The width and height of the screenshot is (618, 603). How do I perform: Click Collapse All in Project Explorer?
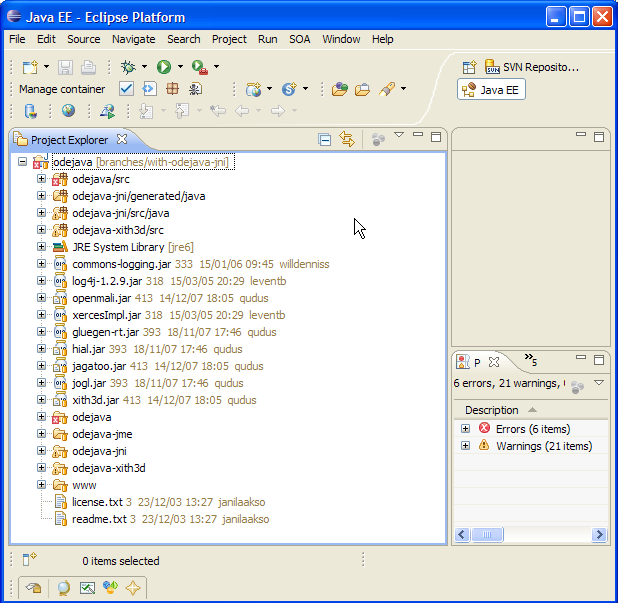(x=324, y=140)
